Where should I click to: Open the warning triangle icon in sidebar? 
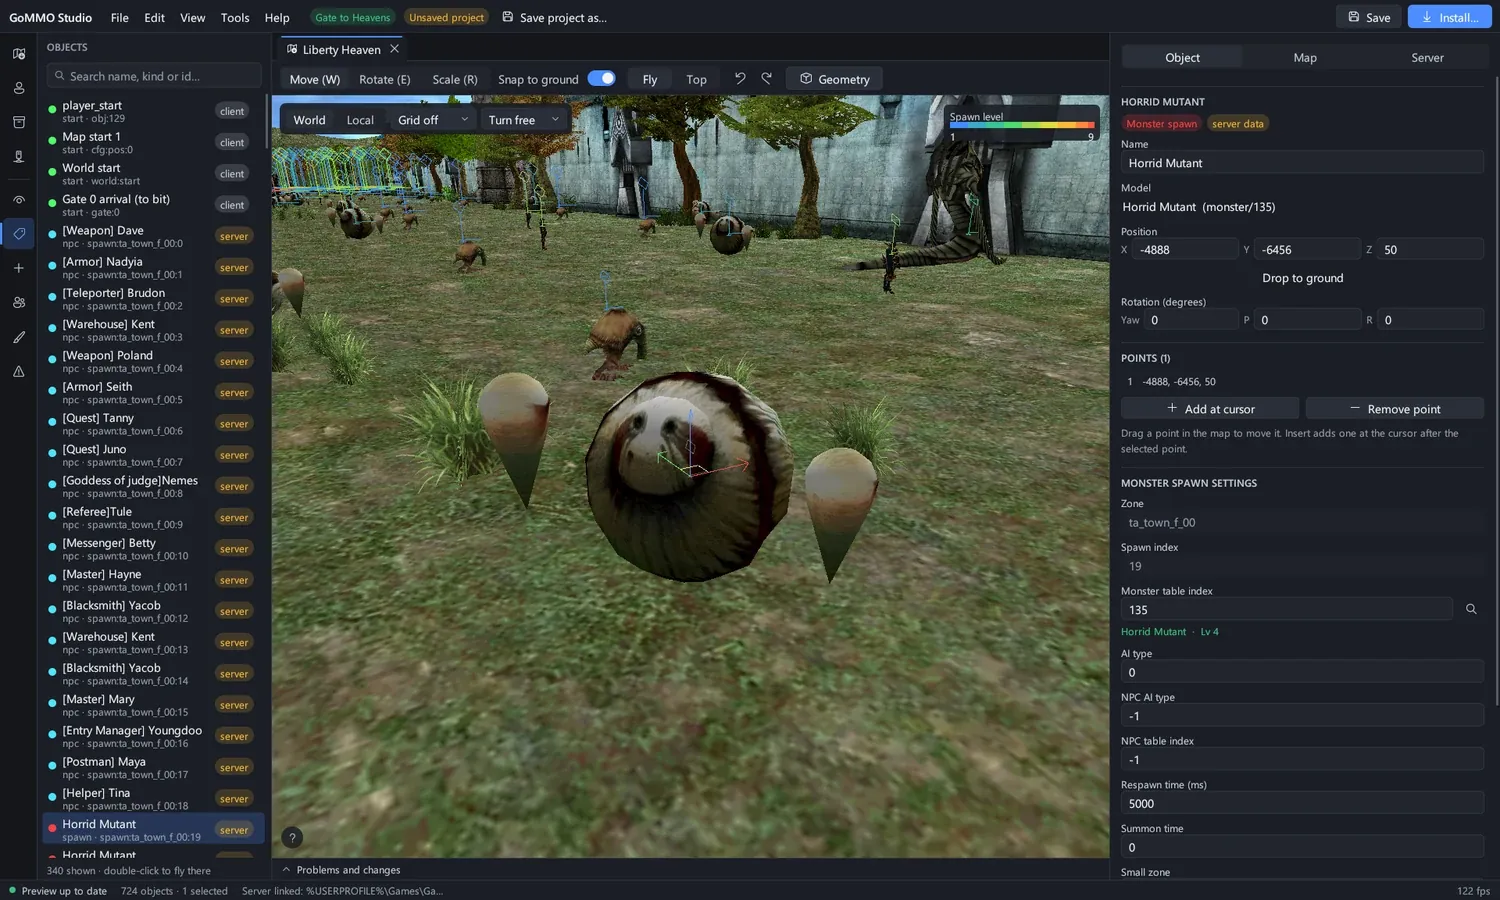19,371
